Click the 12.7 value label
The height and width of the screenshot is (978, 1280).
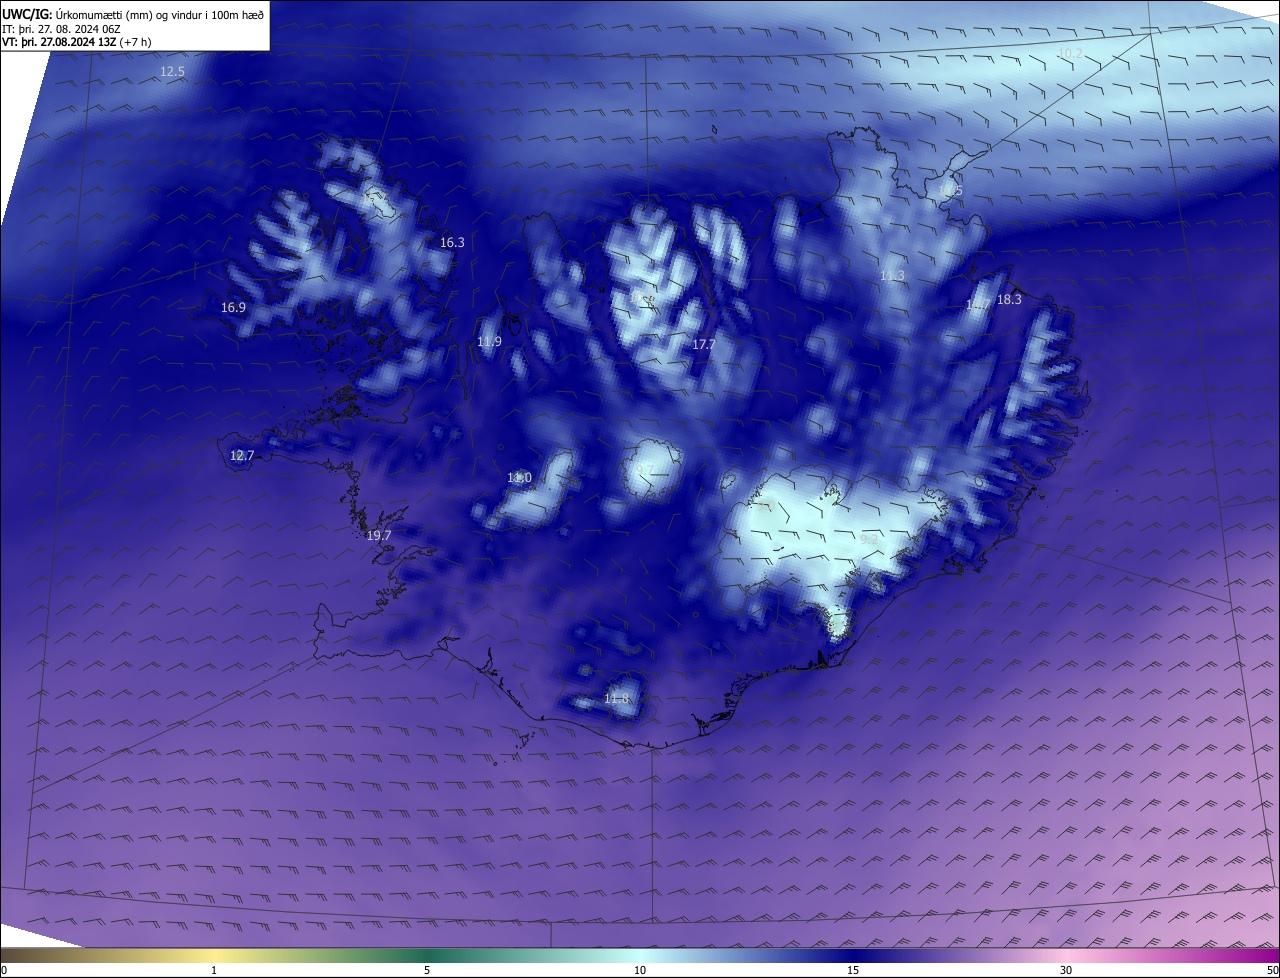[x=242, y=456]
